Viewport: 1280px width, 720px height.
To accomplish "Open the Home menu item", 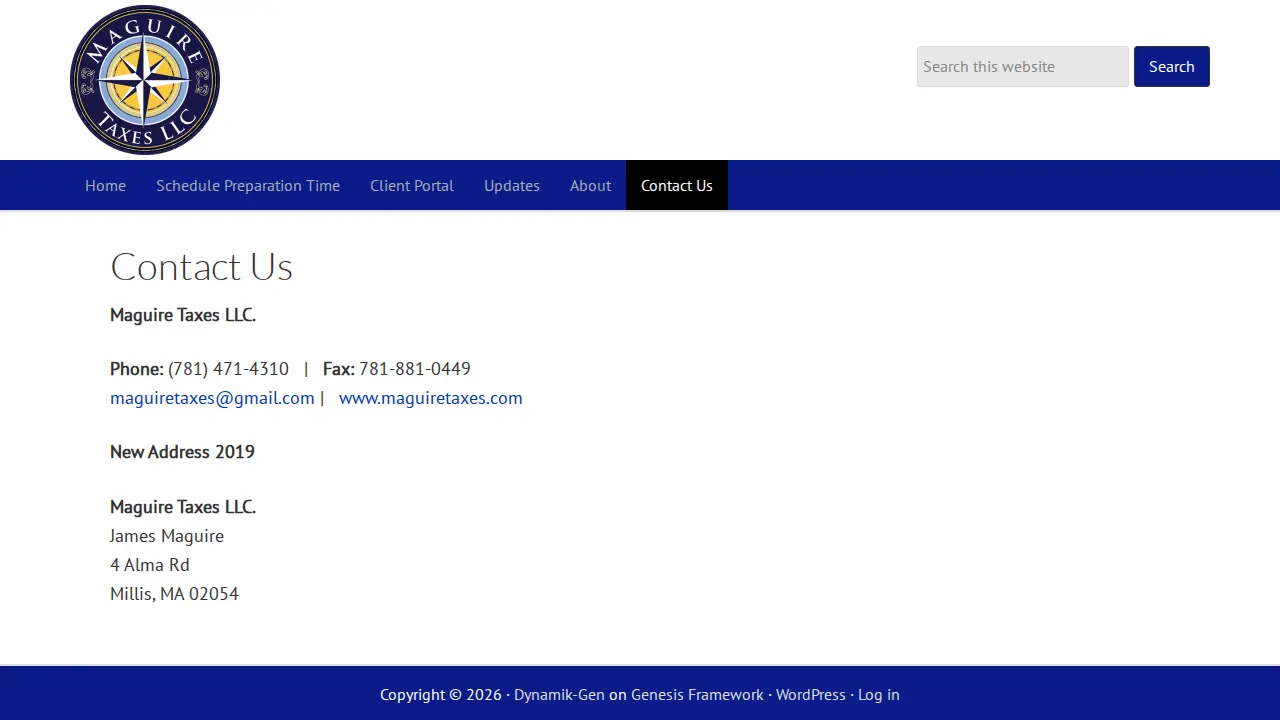I will tap(105, 185).
